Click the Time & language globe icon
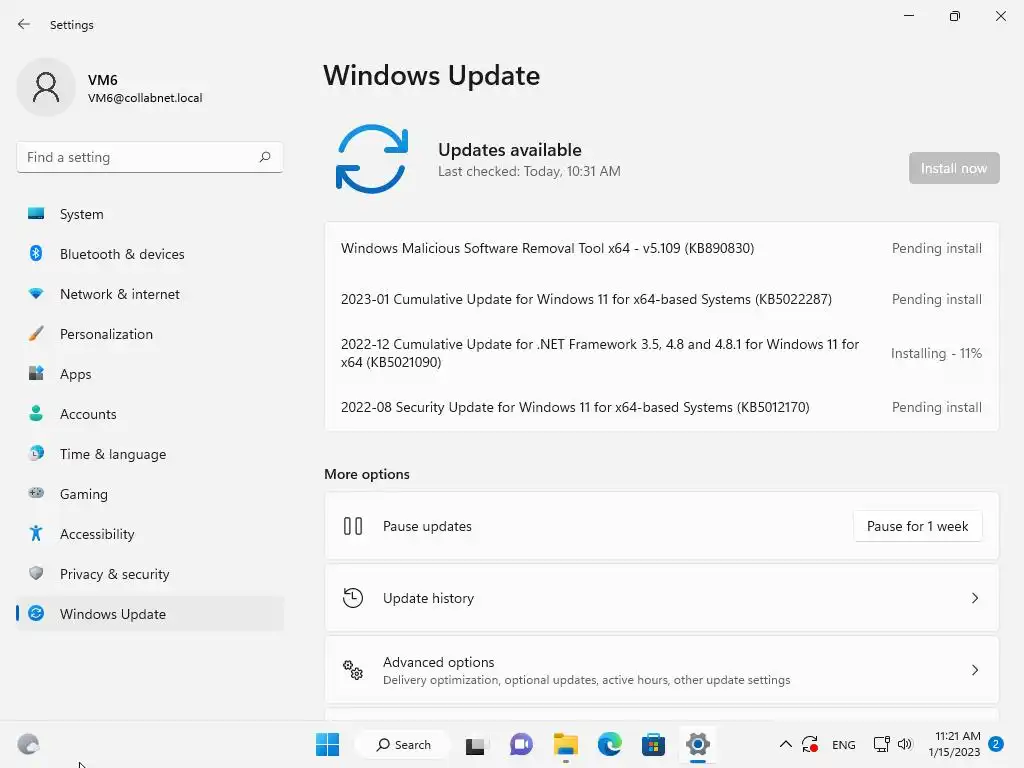The image size is (1024, 768). [x=36, y=453]
